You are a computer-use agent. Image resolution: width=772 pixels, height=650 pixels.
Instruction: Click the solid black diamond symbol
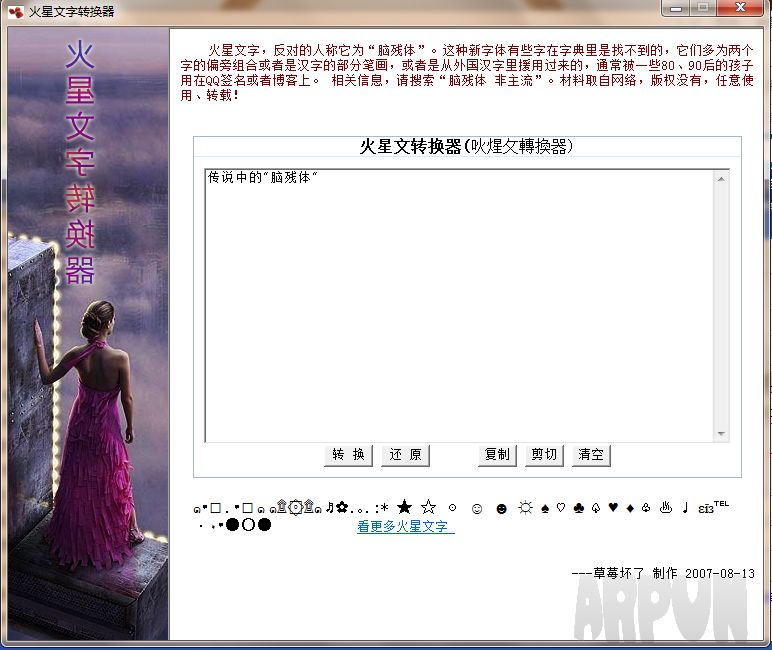[630, 508]
